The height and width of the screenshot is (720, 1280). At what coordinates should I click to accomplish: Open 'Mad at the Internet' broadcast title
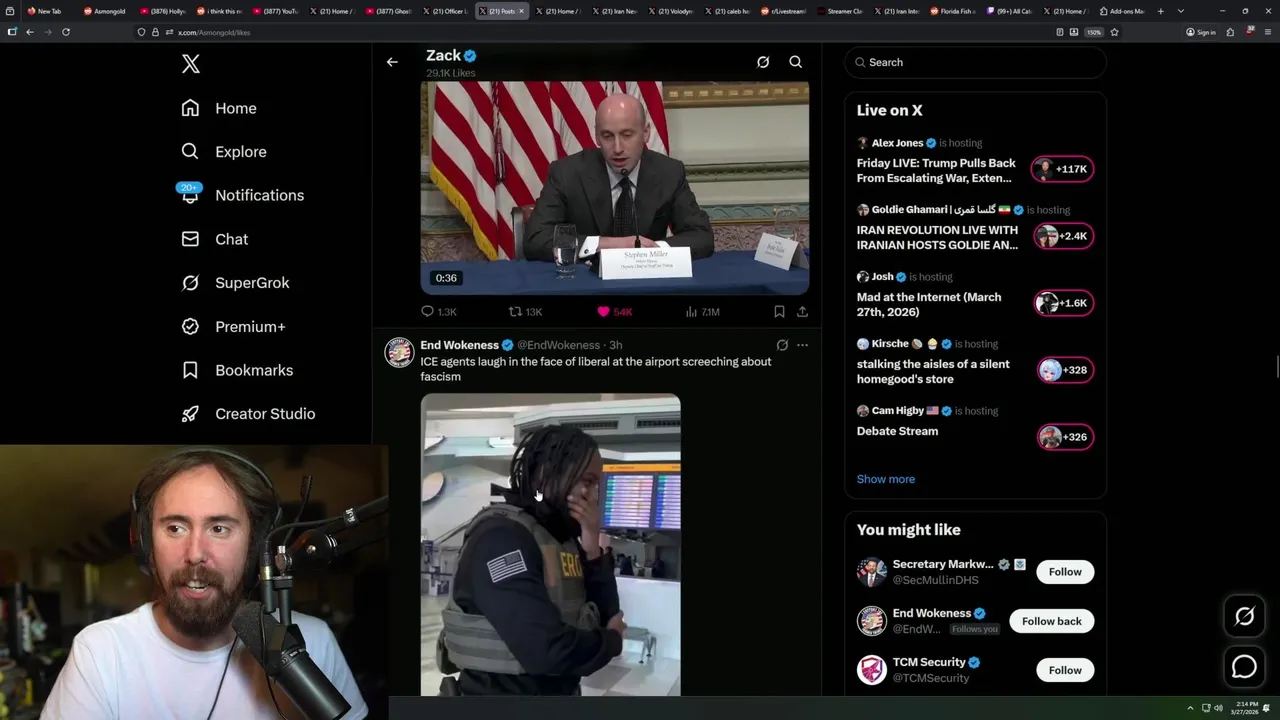tap(929, 304)
